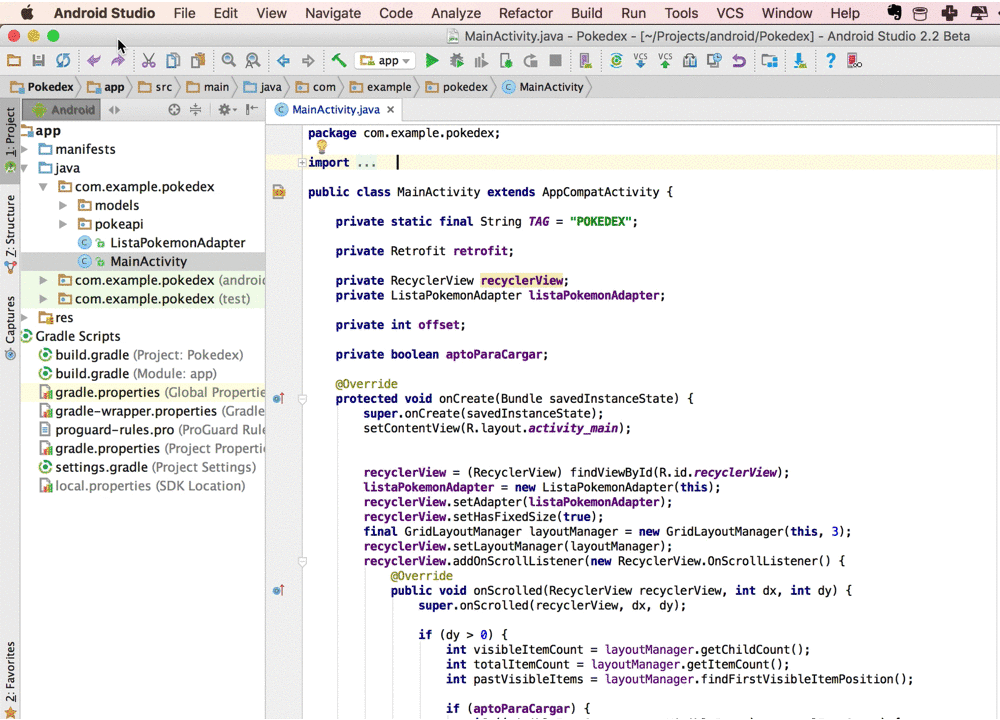Click the Replace magnifier icon
This screenshot has height=720, width=1000.
pyautogui.click(x=253, y=61)
